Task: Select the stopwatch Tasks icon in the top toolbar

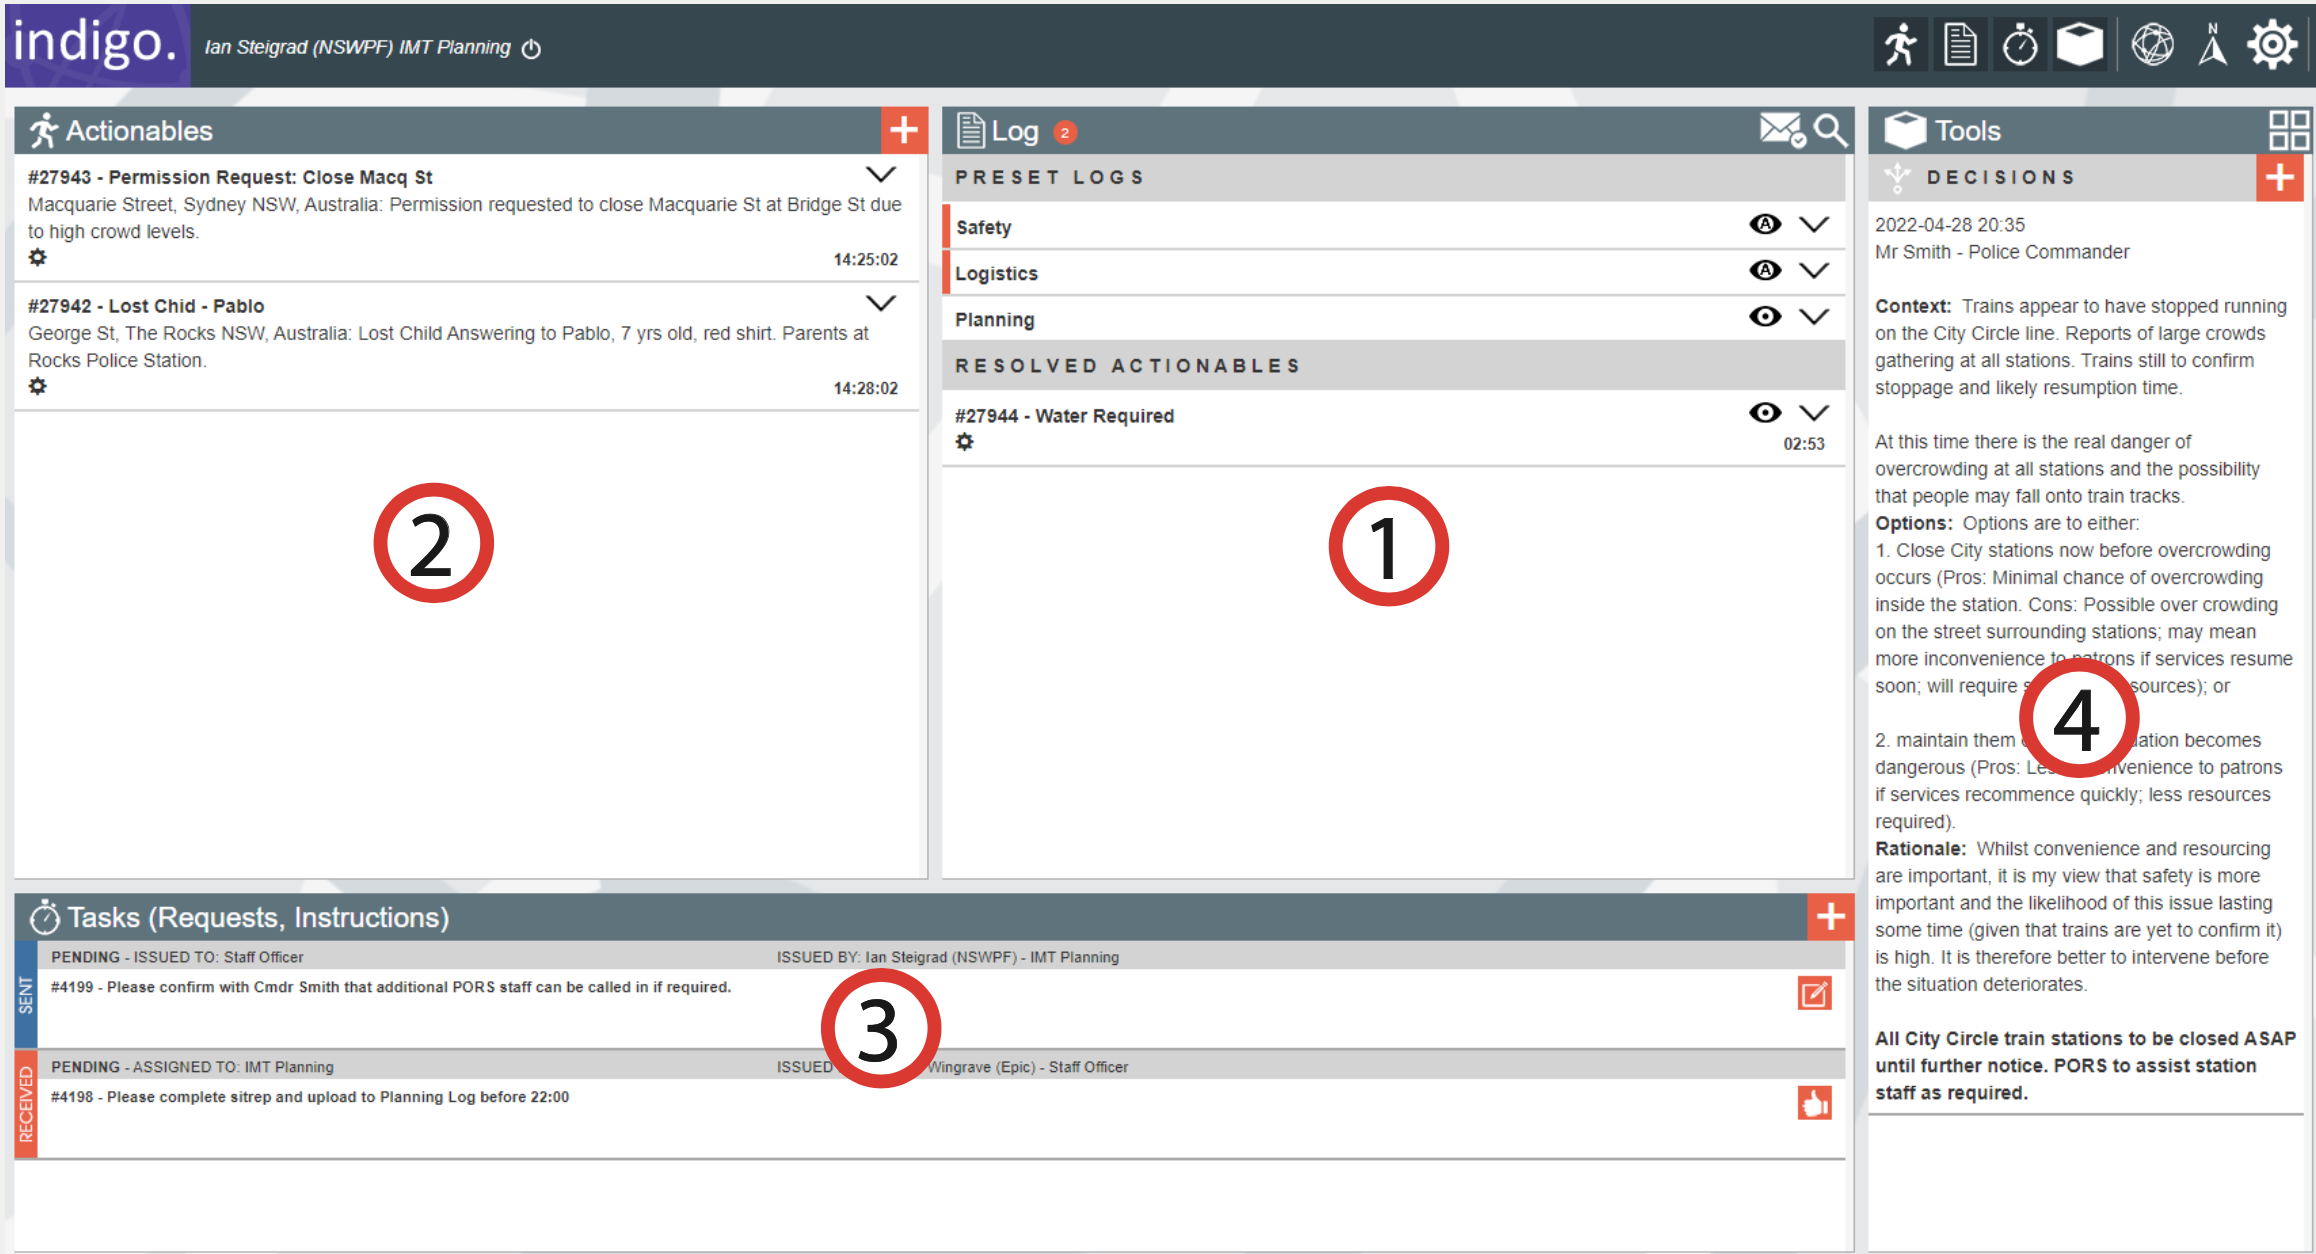Action: 2020,44
